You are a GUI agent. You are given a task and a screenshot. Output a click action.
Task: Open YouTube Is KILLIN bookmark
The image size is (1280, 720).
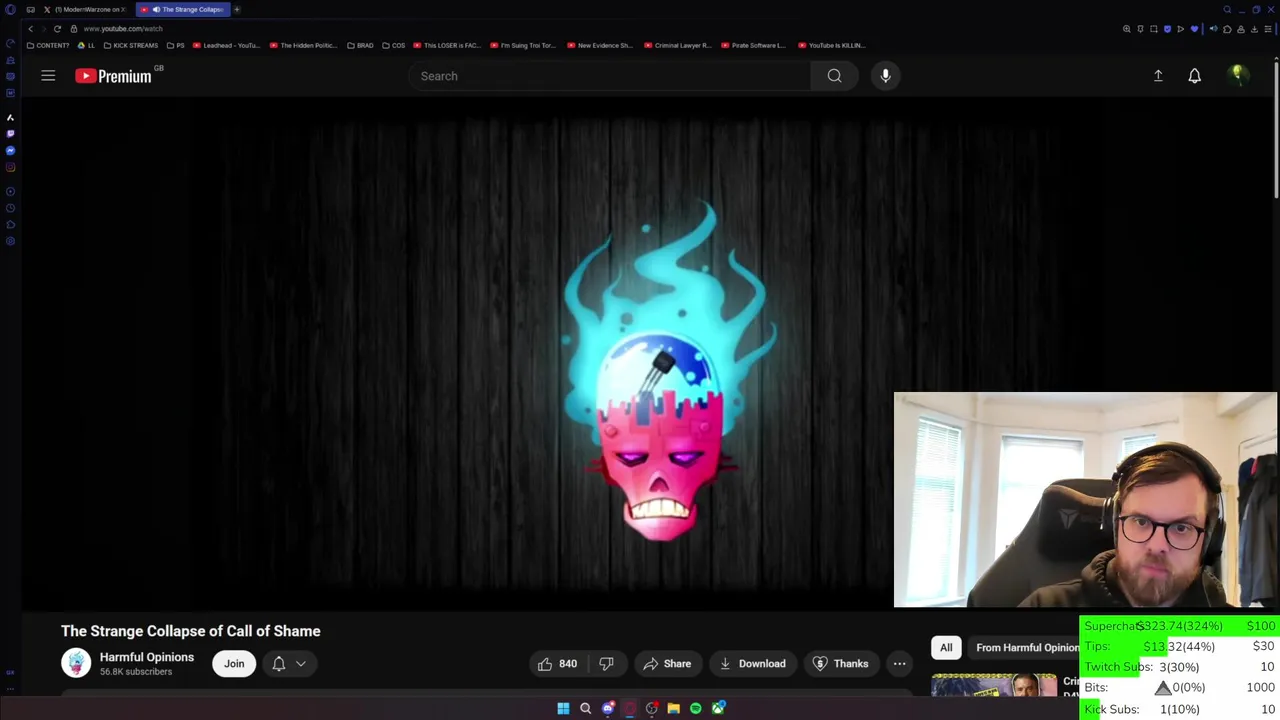832,45
